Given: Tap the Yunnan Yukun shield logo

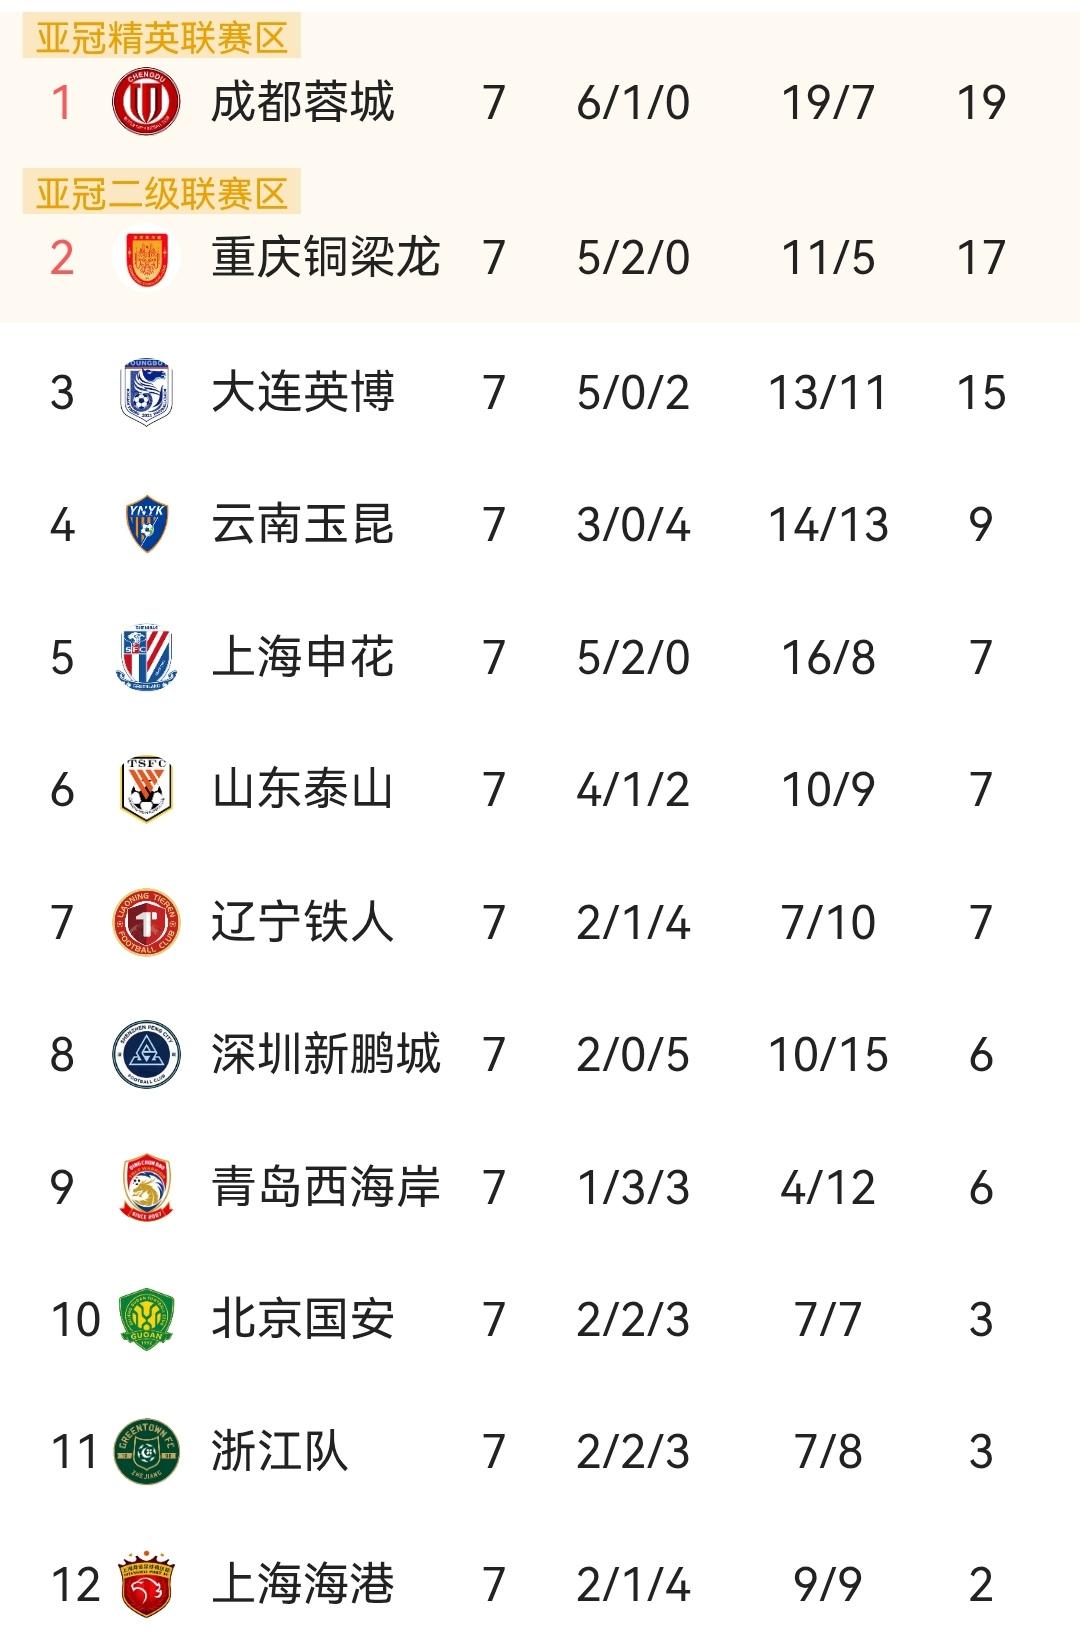Looking at the screenshot, I should pos(146,524).
